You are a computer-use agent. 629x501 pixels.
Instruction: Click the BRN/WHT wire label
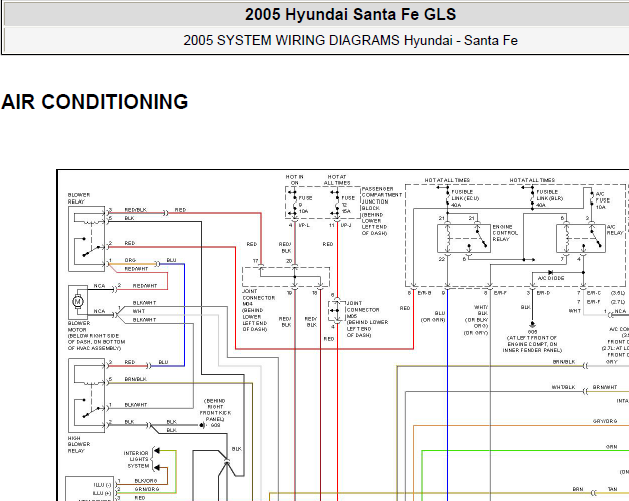point(605,387)
